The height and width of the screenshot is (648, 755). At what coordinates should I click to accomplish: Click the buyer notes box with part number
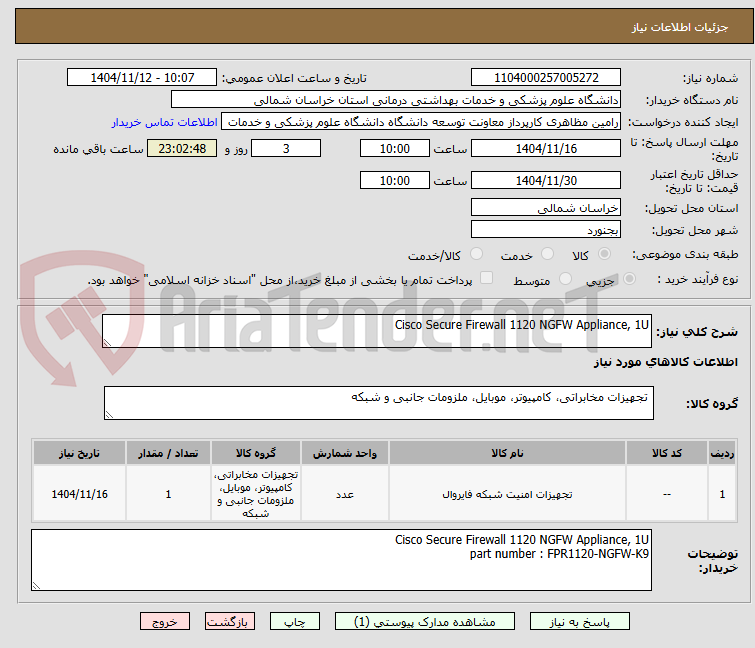(341, 560)
